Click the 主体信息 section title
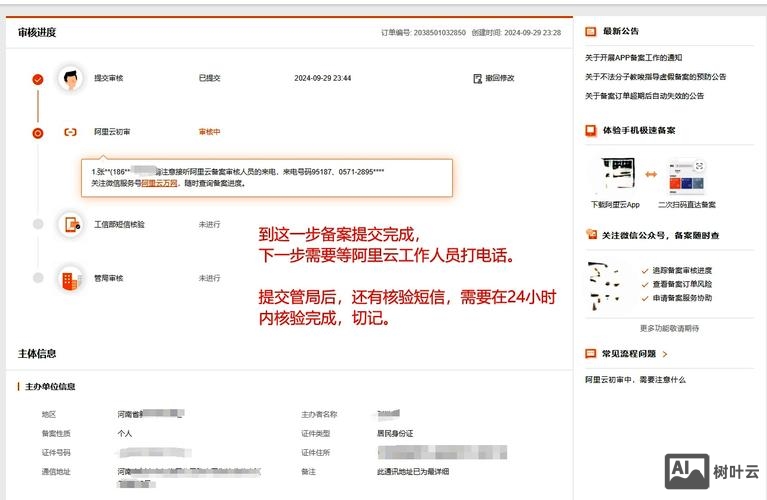 37,353
